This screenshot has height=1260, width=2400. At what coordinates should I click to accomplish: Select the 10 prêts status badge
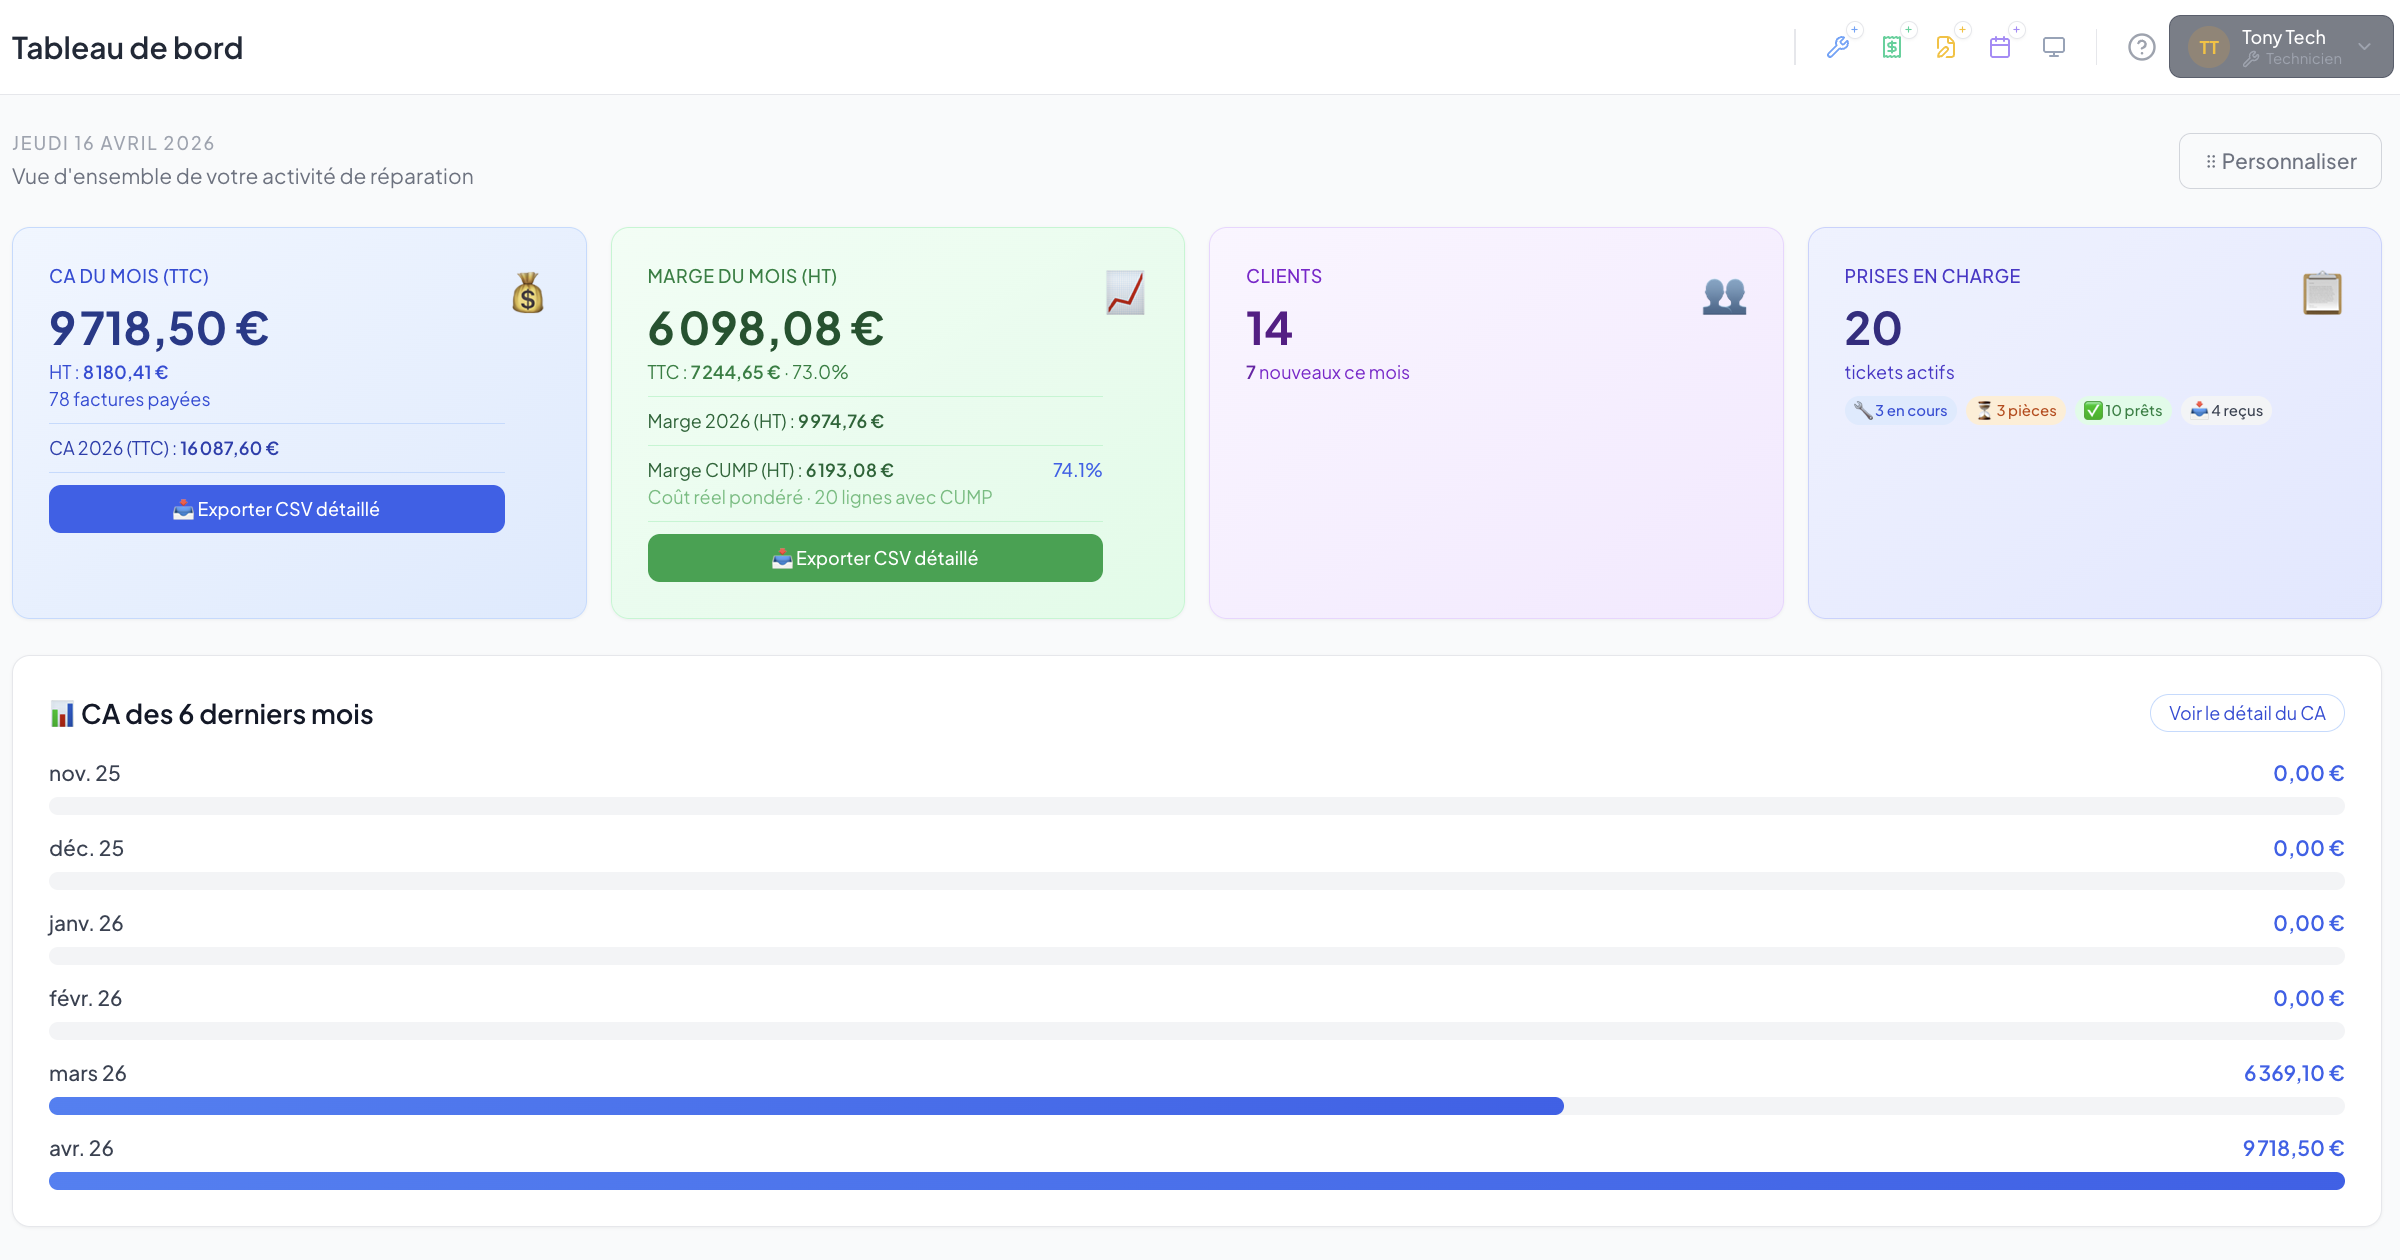(x=2123, y=411)
